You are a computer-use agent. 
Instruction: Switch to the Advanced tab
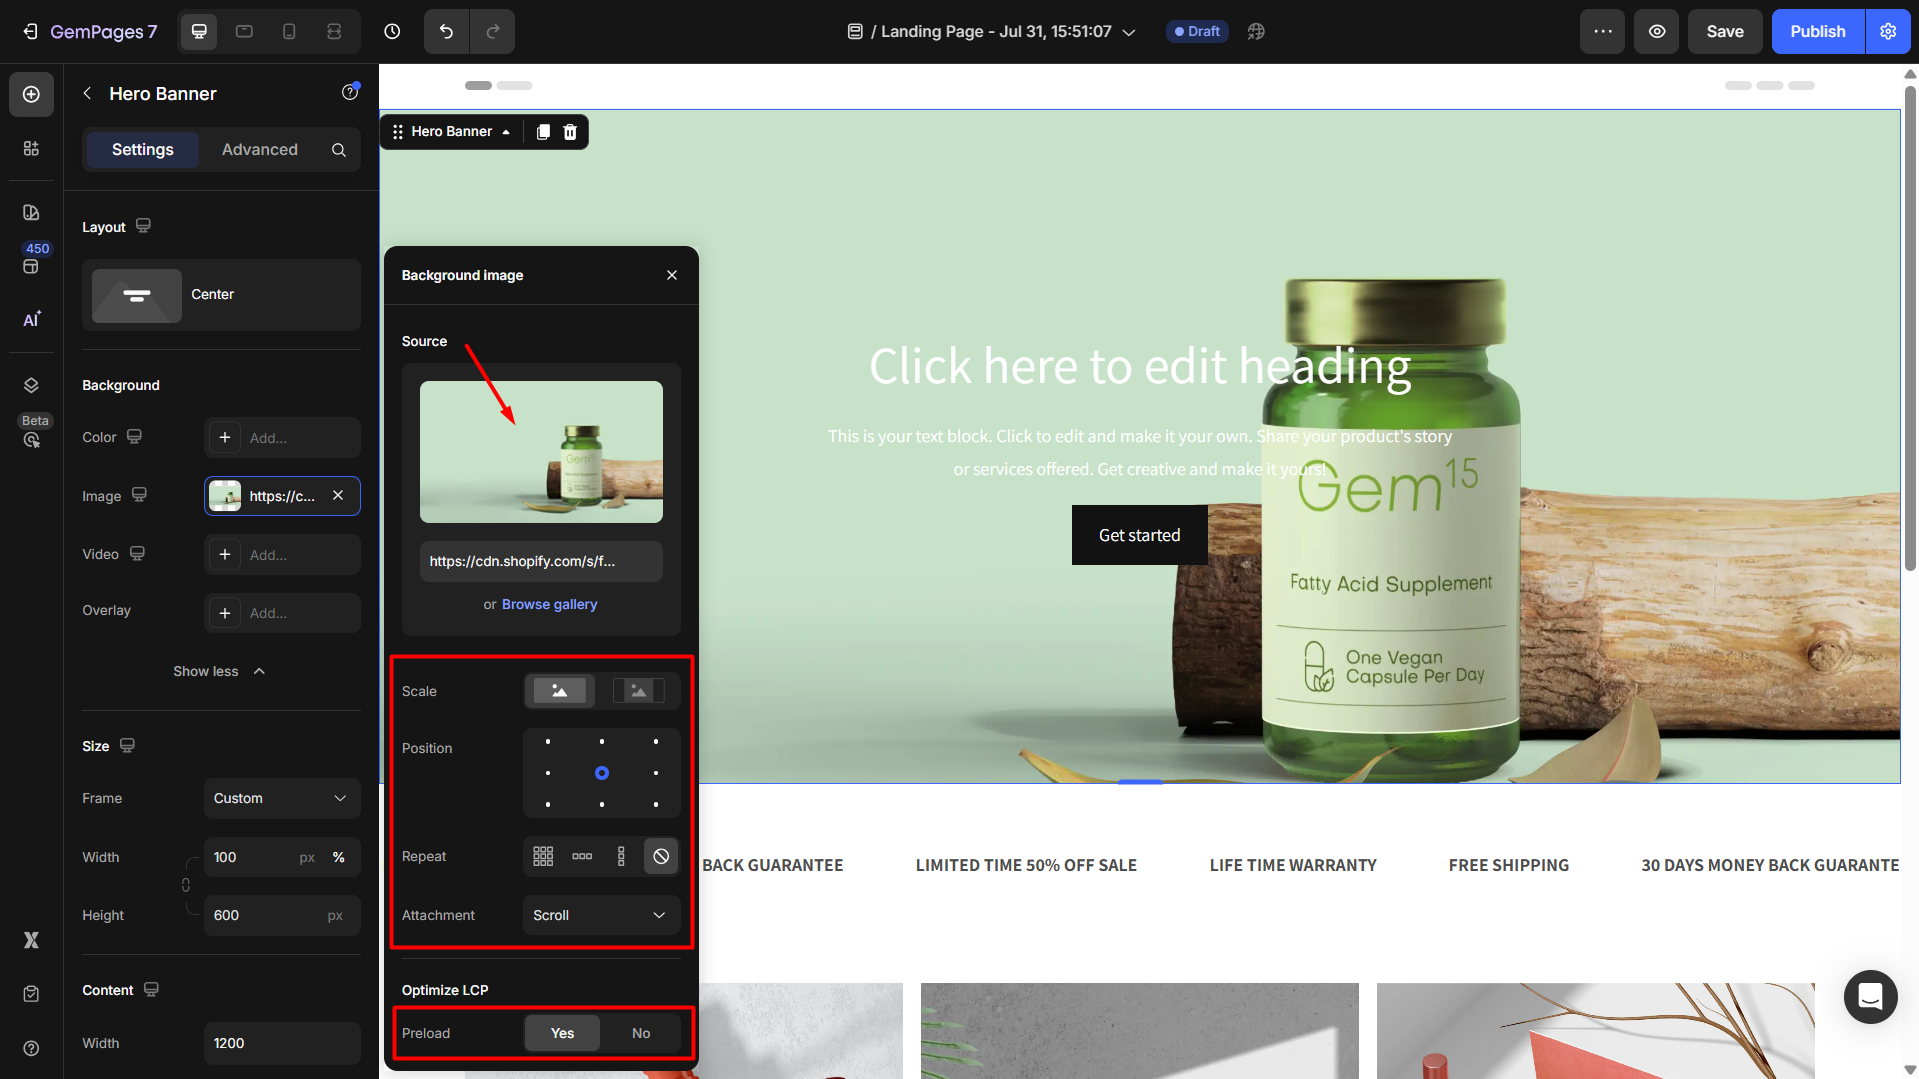tap(259, 149)
